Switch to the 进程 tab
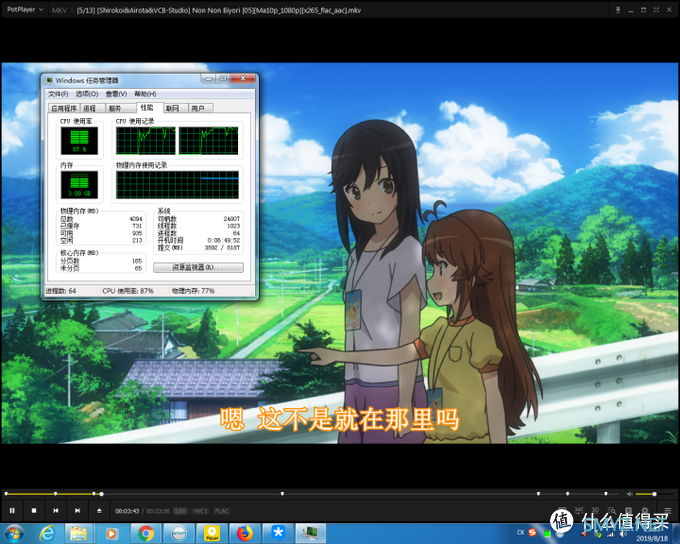This screenshot has height=544, width=680. pos(92,108)
